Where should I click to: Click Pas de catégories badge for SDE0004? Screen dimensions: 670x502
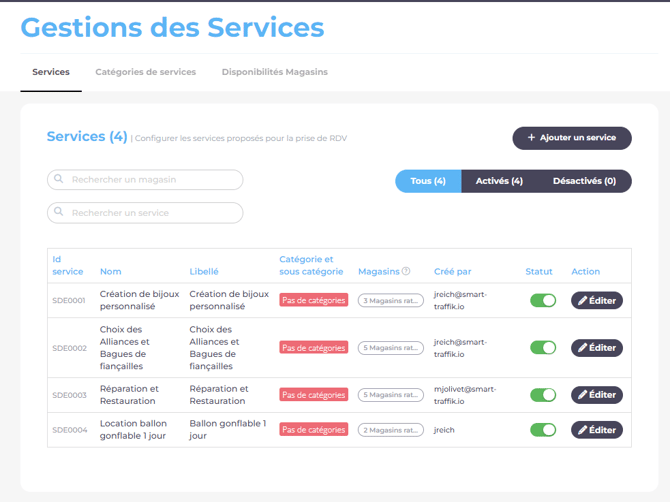314,429
